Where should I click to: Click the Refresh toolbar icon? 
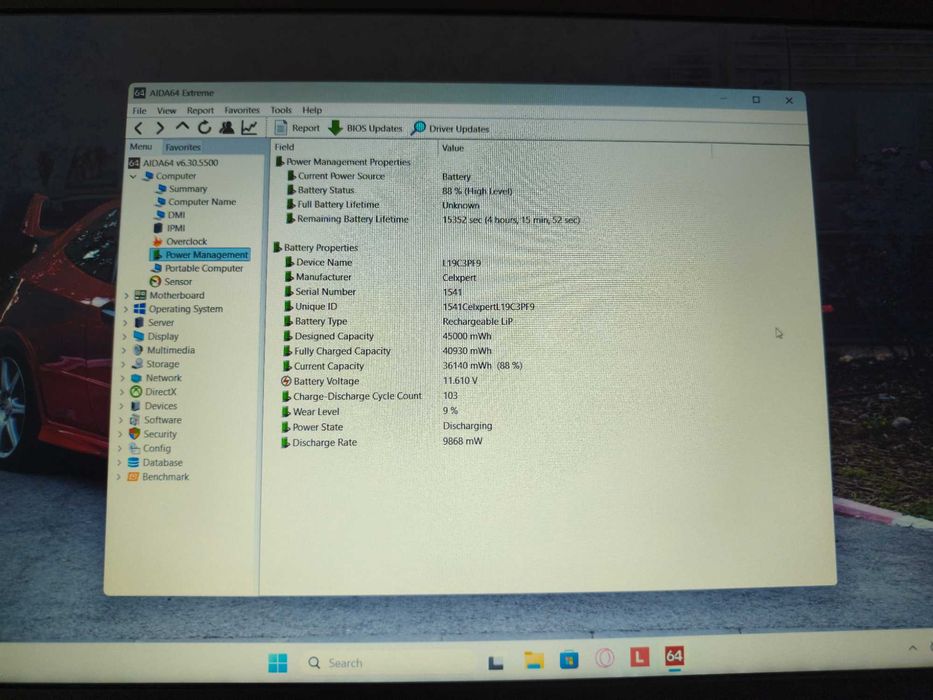point(204,127)
